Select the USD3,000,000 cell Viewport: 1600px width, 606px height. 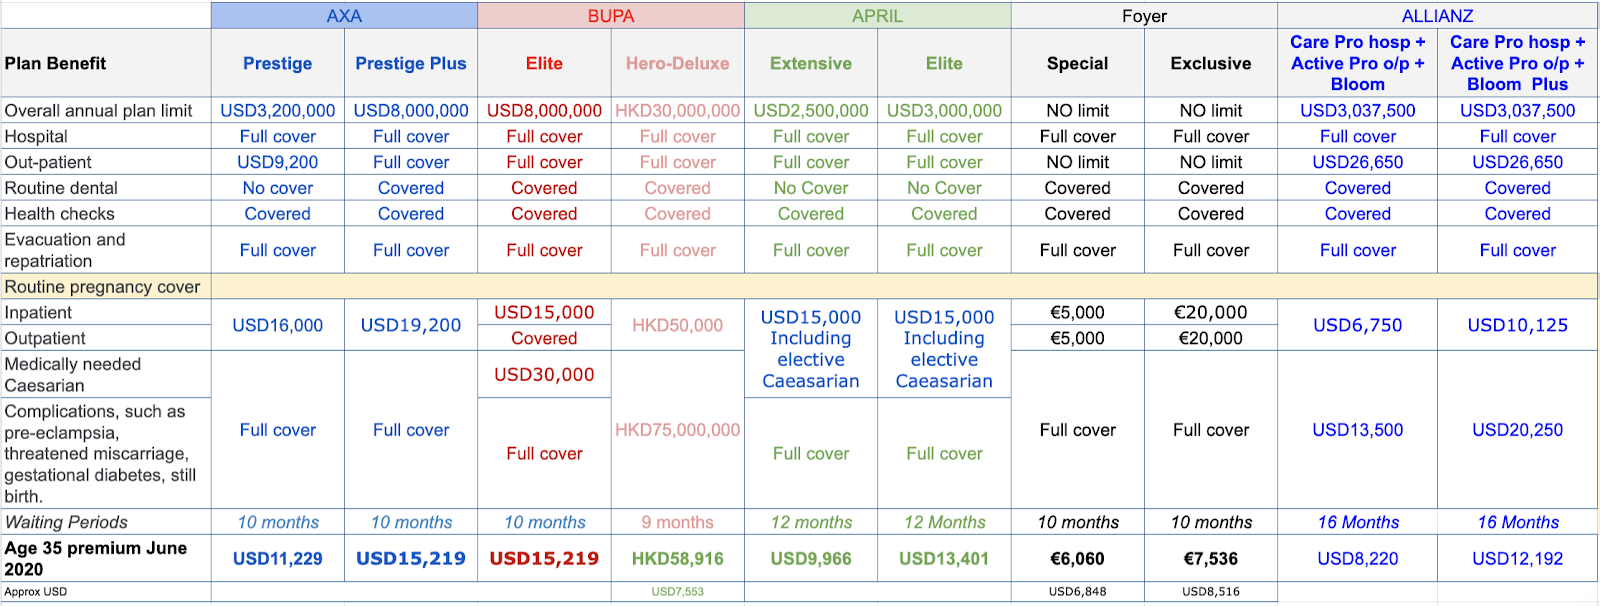pyautogui.click(x=944, y=111)
